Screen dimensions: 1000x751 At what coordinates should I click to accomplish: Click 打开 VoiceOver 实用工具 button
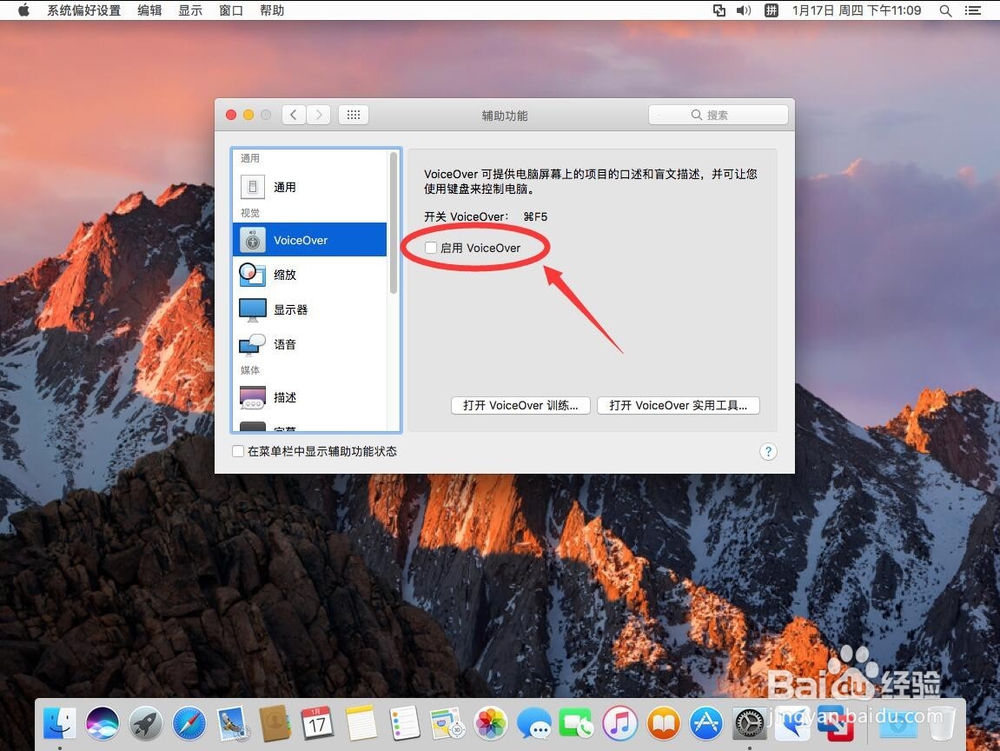point(678,405)
